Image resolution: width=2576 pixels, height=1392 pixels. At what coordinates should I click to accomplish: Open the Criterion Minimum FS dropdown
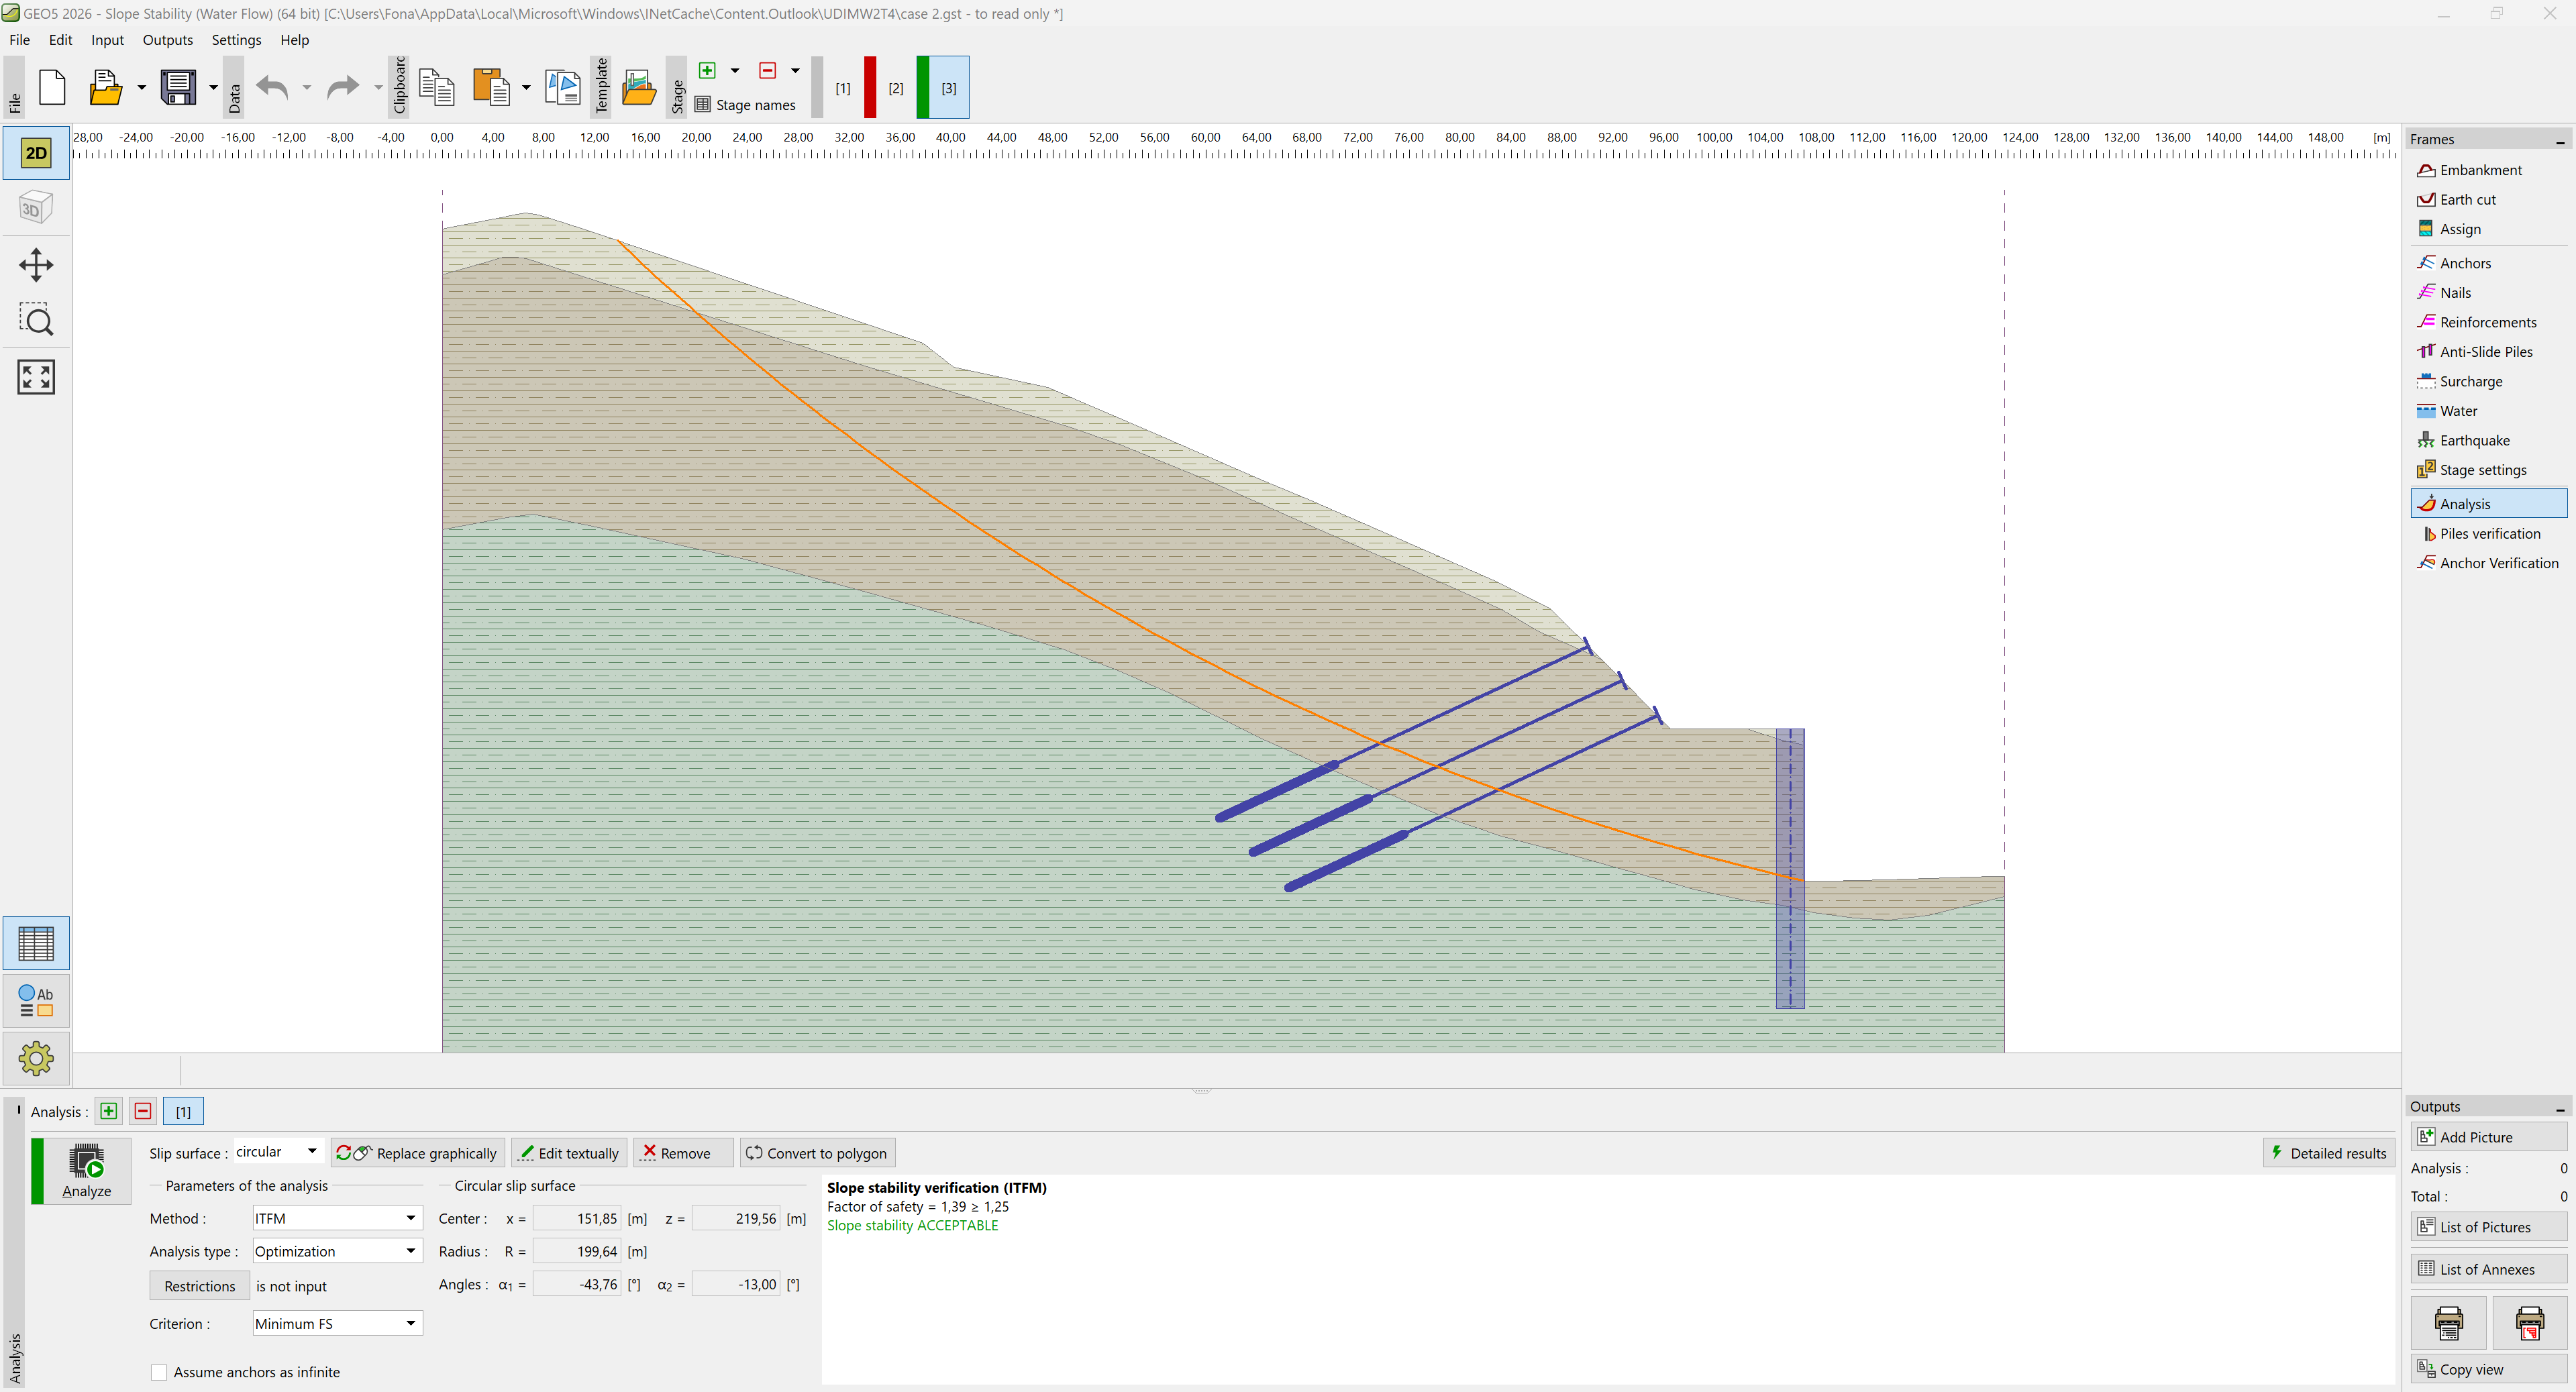[337, 1323]
